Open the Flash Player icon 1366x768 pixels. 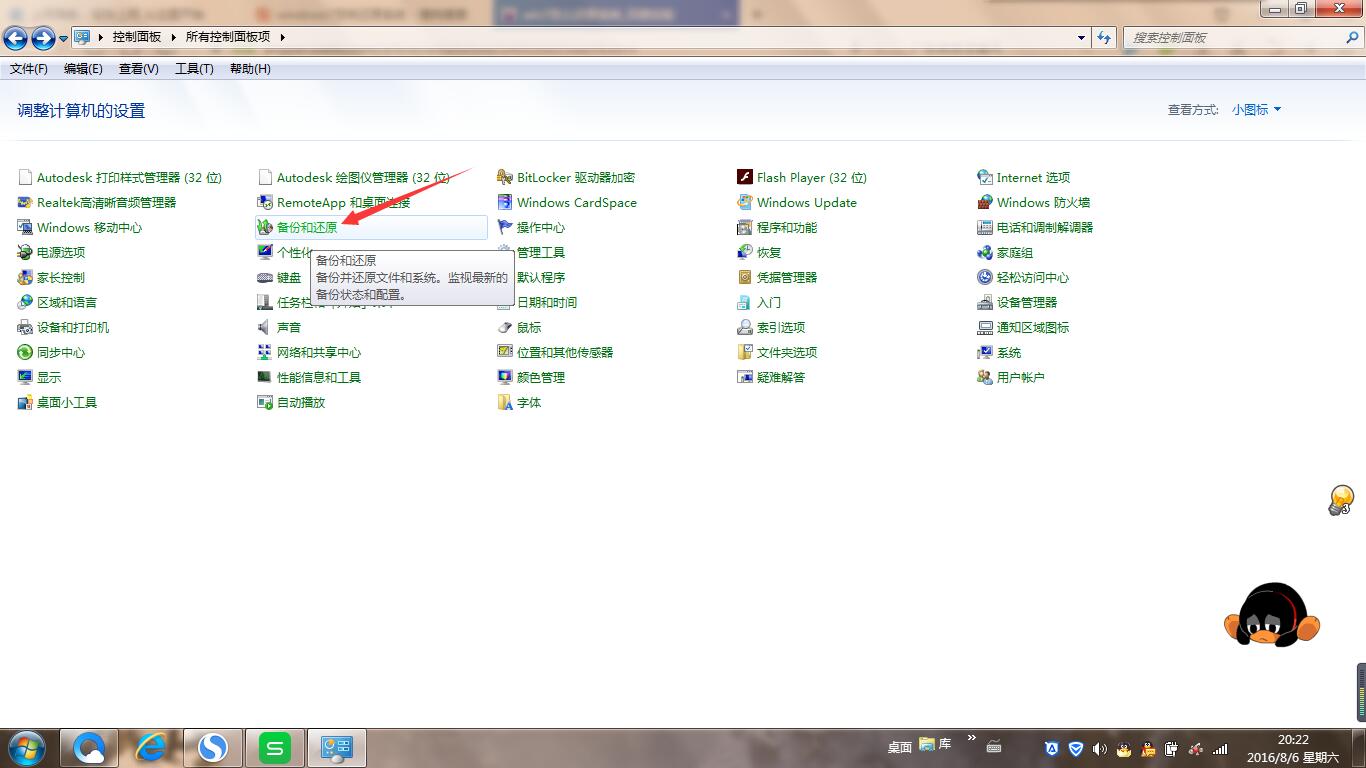pyautogui.click(x=745, y=177)
